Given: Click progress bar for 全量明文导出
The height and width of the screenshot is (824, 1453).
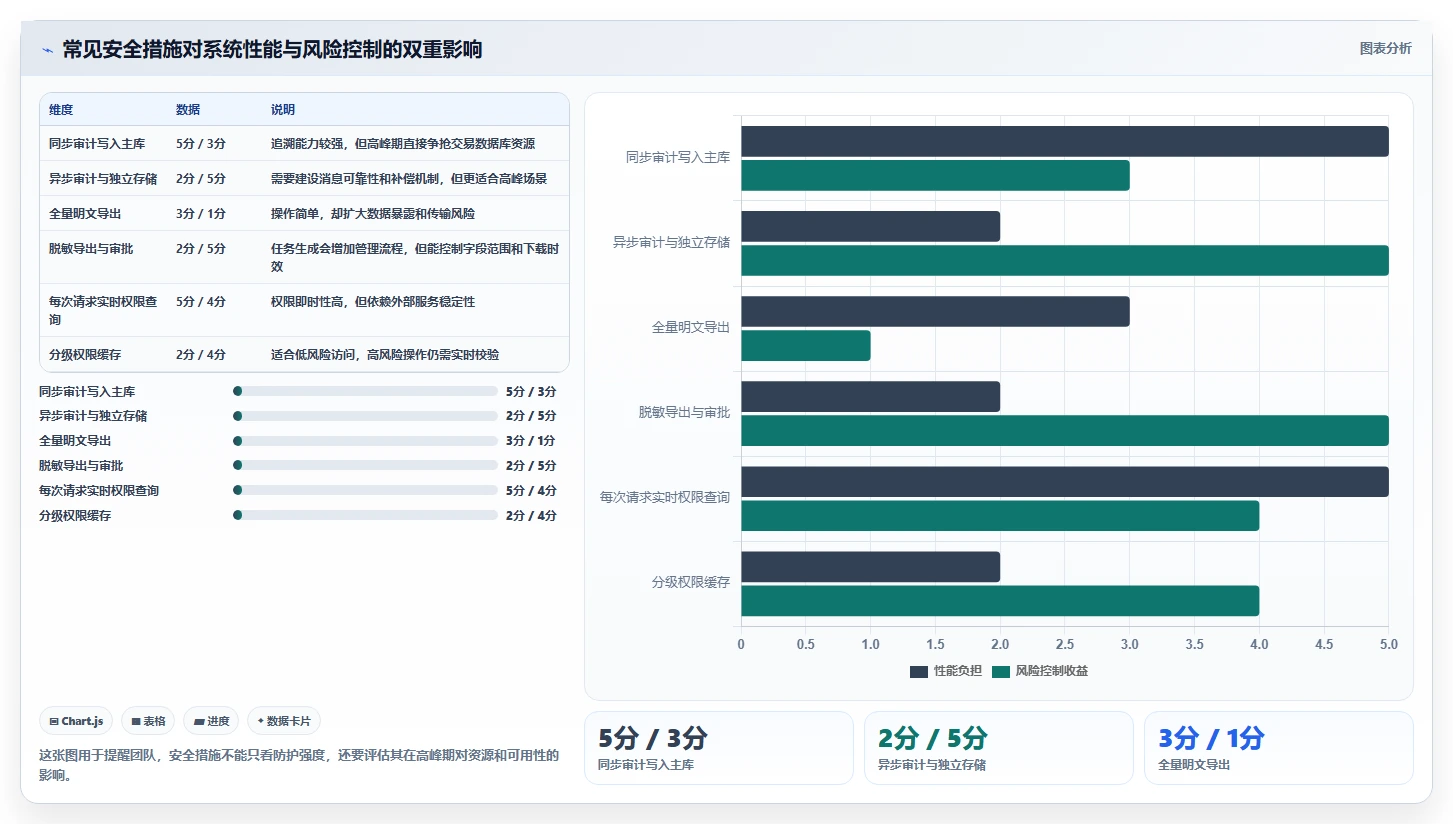Looking at the screenshot, I should click(x=364, y=441).
